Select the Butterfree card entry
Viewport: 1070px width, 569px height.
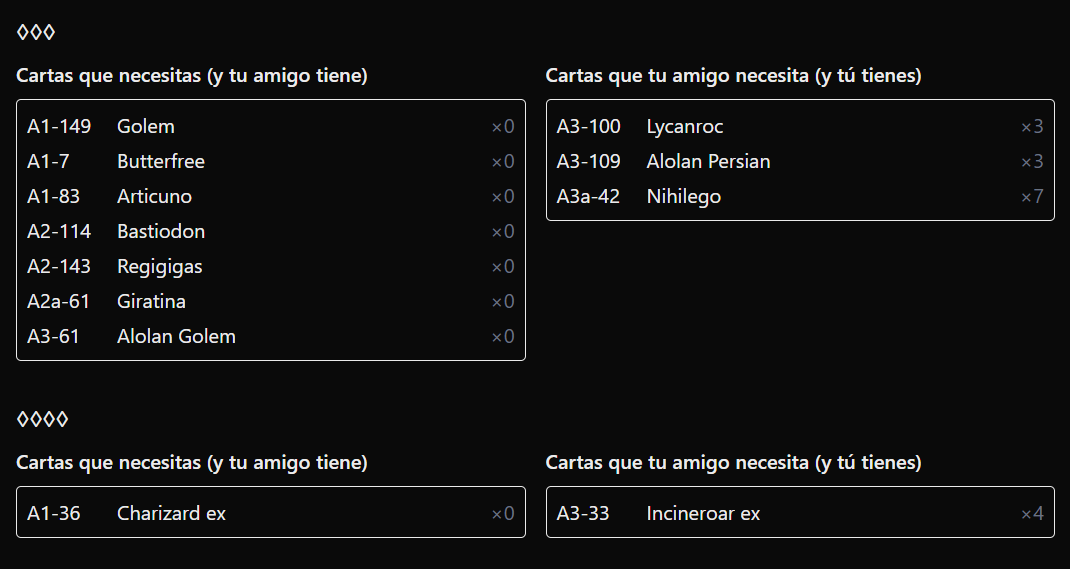(271, 162)
